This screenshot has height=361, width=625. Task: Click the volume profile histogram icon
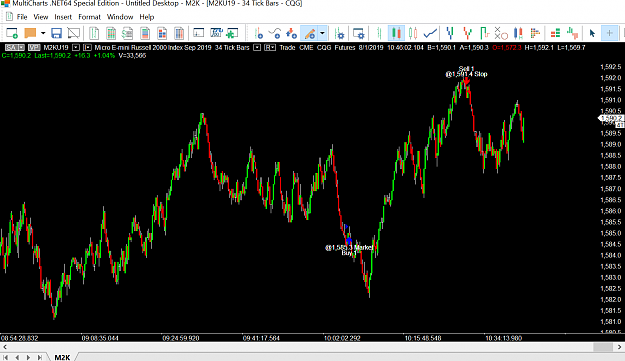[x=535, y=33]
